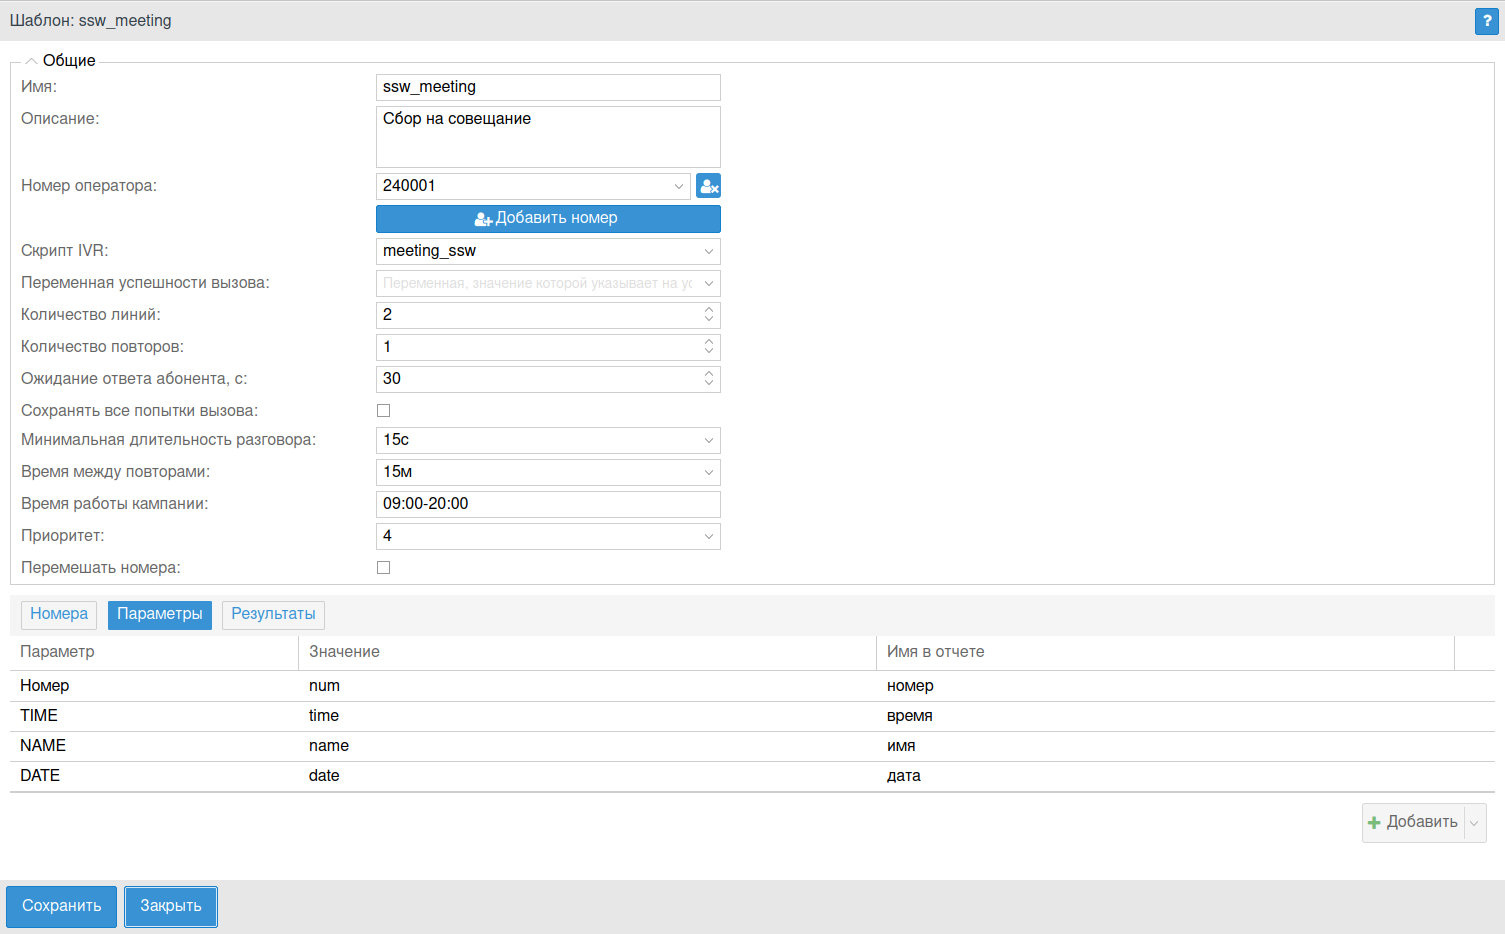Click the Имя text field
Image resolution: width=1505 pixels, height=934 pixels.
pos(548,87)
